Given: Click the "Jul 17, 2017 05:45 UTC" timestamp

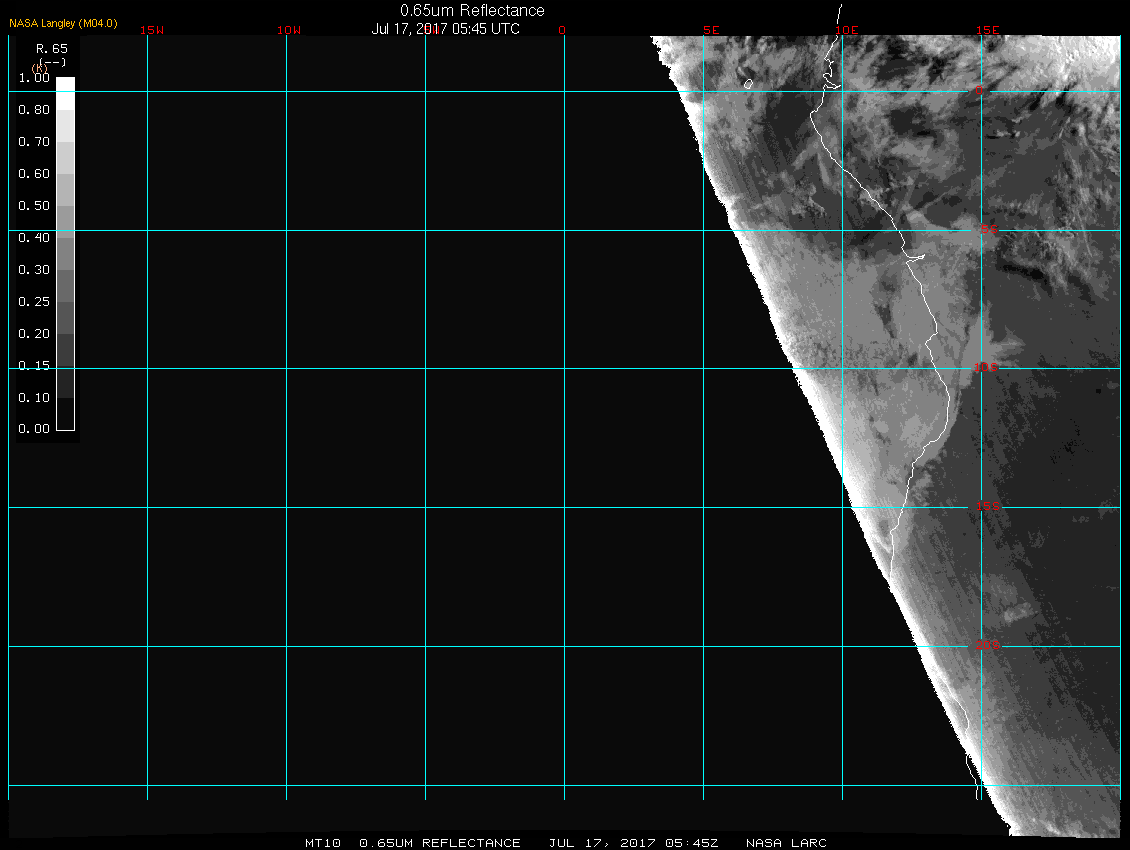Looking at the screenshot, I should coord(445,29).
